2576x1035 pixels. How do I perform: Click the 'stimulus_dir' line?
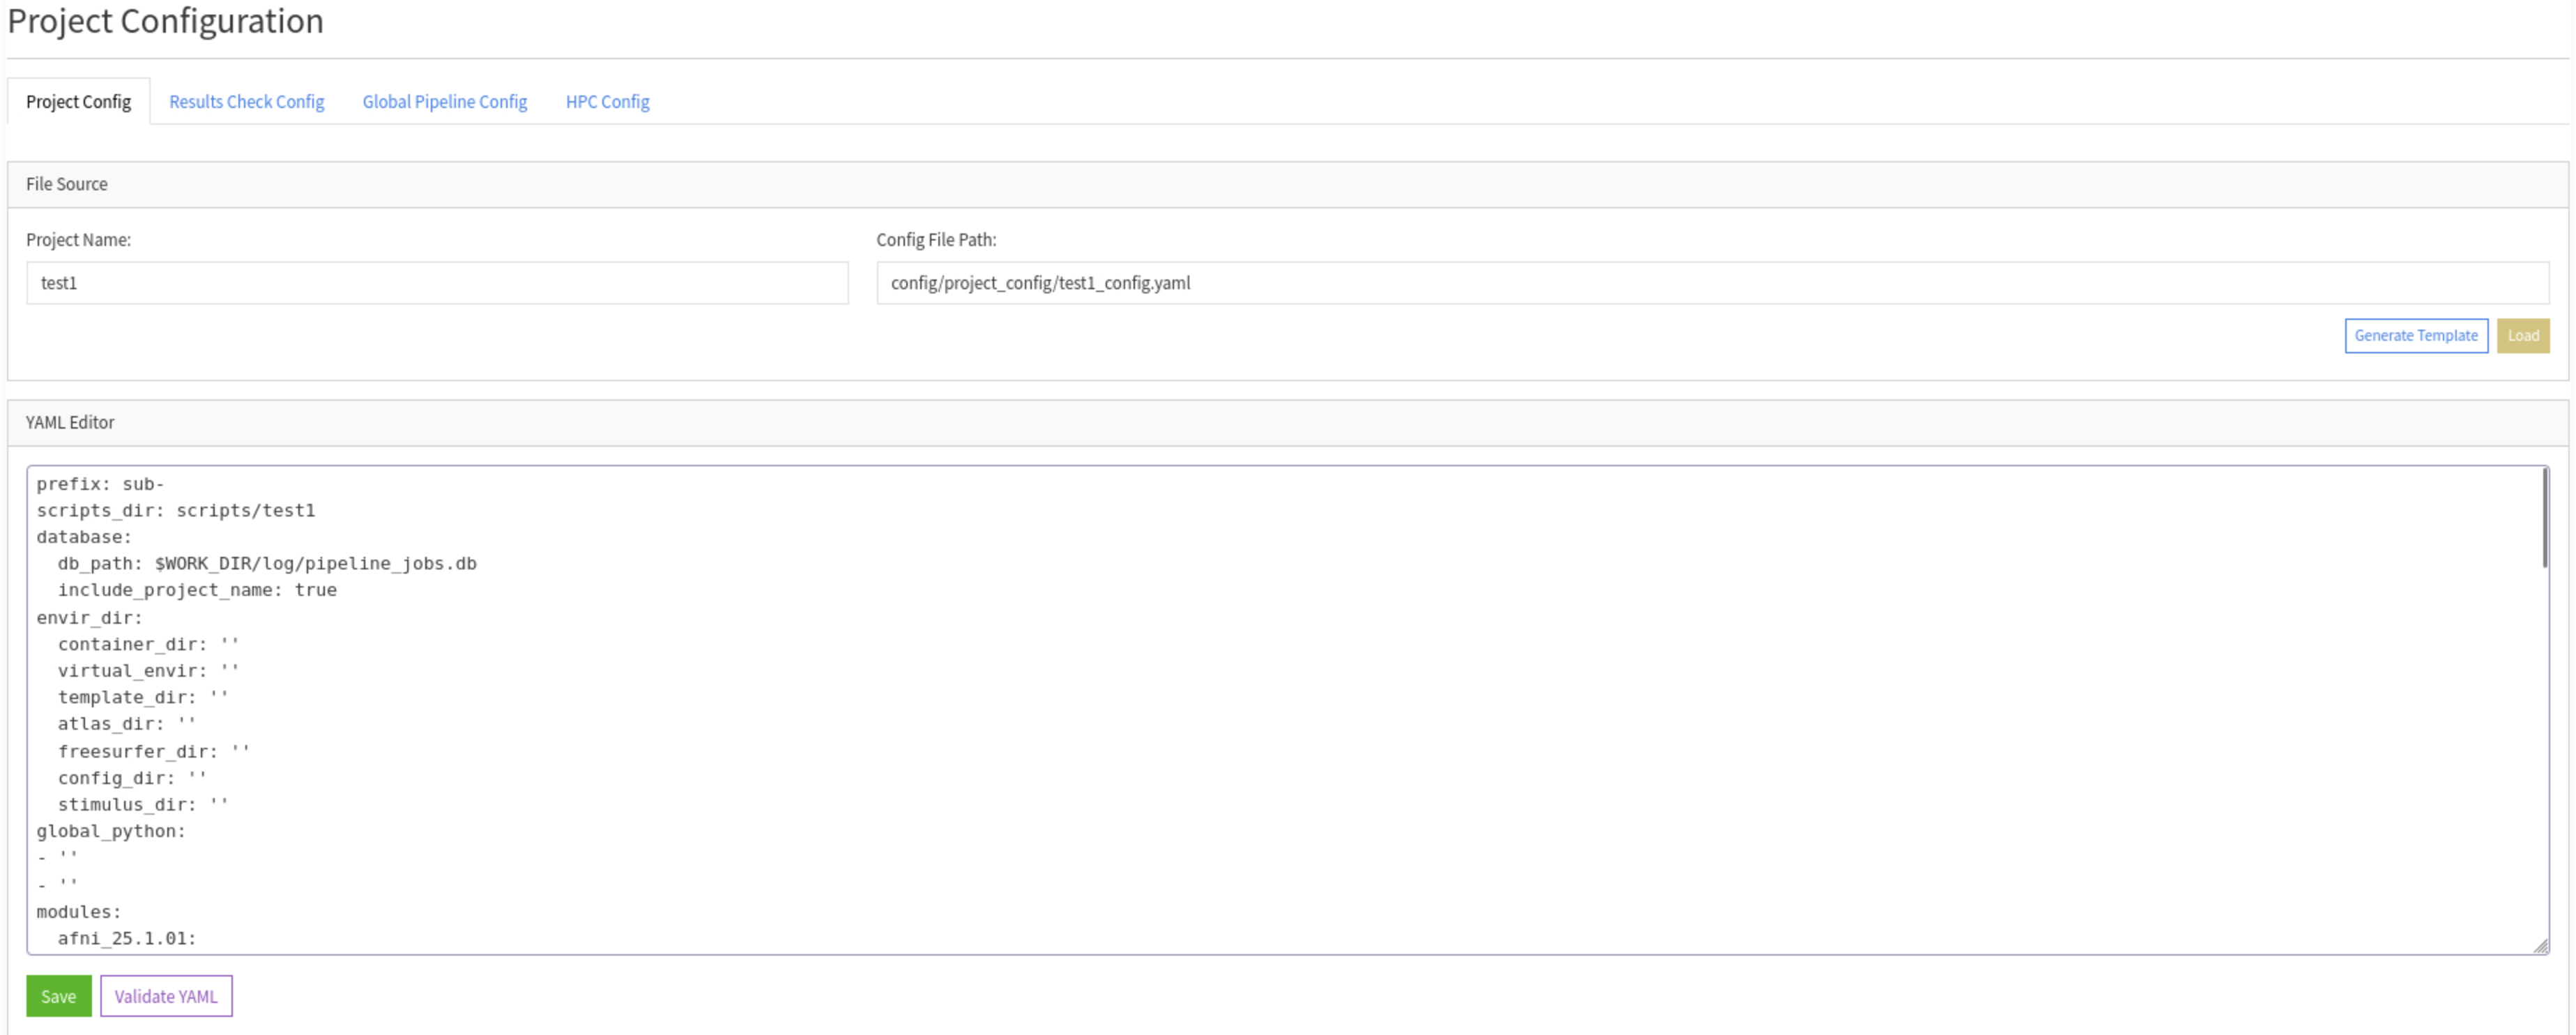[x=143, y=805]
